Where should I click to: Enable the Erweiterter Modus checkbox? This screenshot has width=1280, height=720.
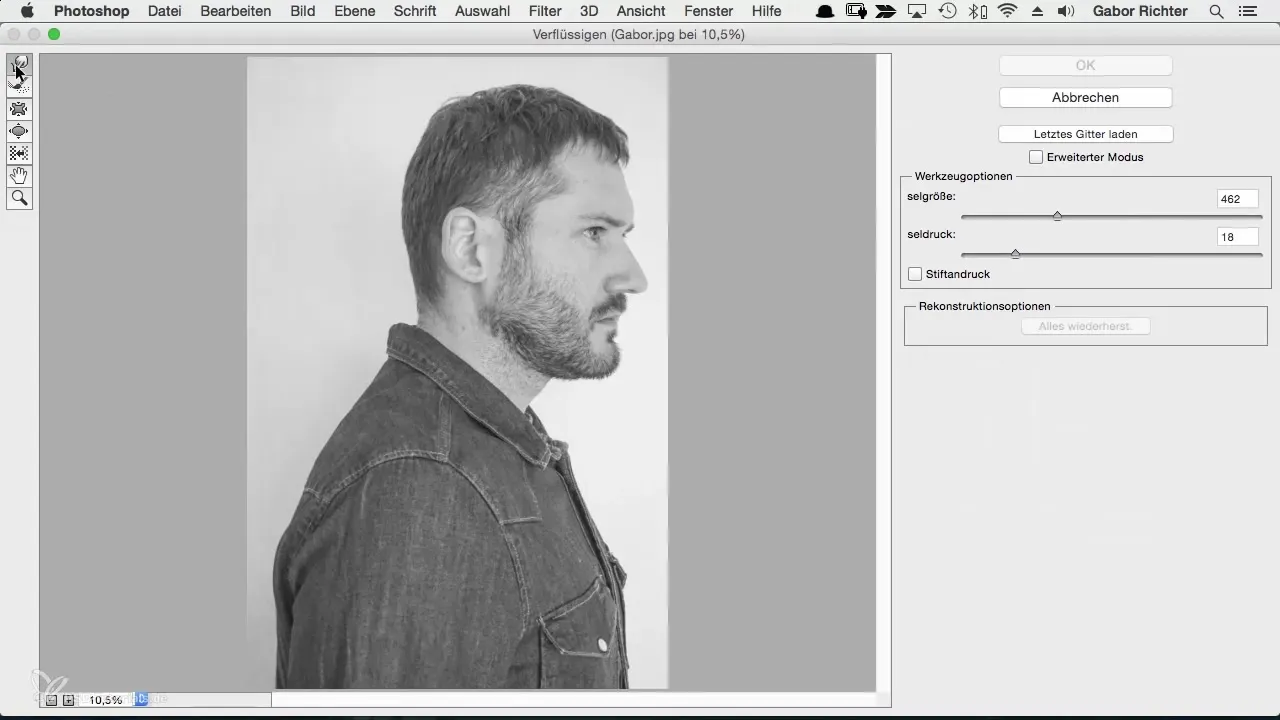(x=1036, y=157)
